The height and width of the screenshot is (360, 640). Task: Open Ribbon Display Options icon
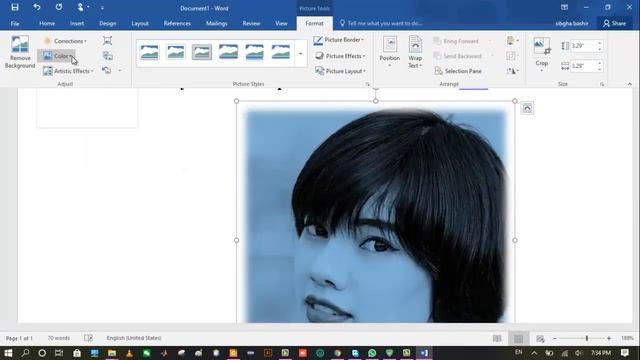pos(564,7)
